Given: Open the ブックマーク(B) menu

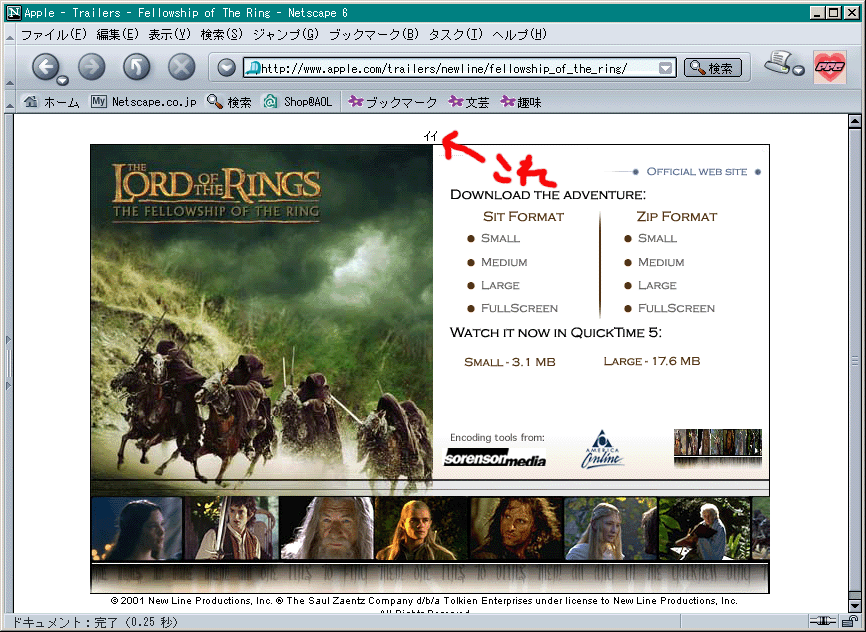Looking at the screenshot, I should click(374, 34).
